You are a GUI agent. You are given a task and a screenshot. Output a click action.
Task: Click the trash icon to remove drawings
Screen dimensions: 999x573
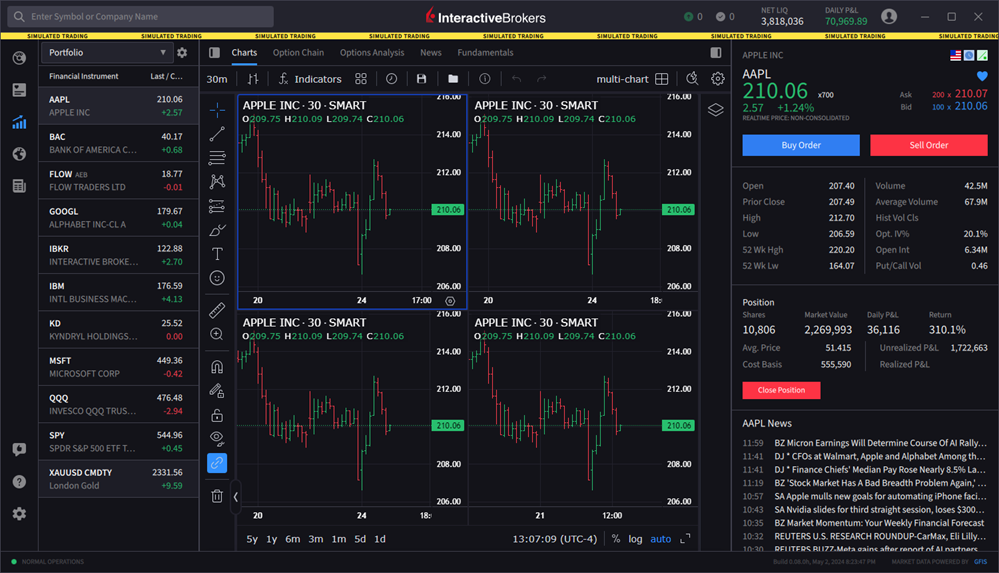tap(217, 496)
